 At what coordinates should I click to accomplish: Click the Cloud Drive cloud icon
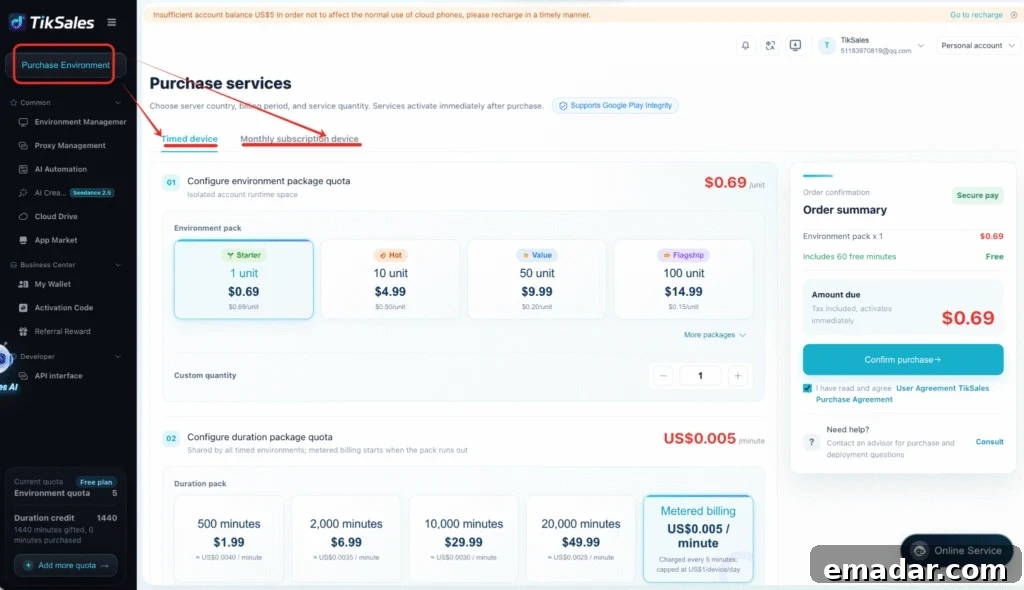pos(23,216)
